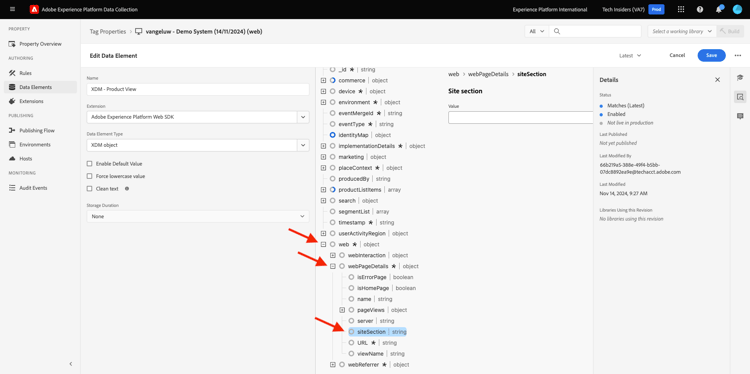The height and width of the screenshot is (374, 750).
Task: Open the notifications bell
Action: click(718, 10)
